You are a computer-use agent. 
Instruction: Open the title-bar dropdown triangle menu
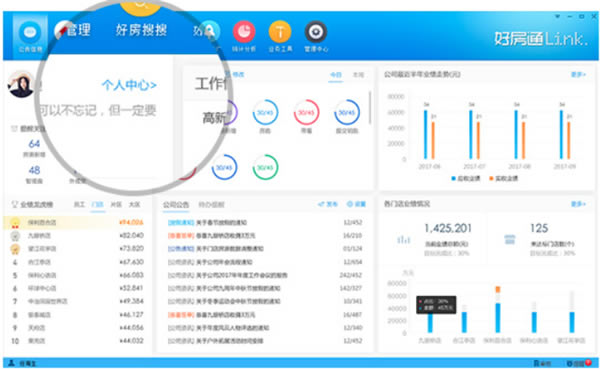[558, 16]
